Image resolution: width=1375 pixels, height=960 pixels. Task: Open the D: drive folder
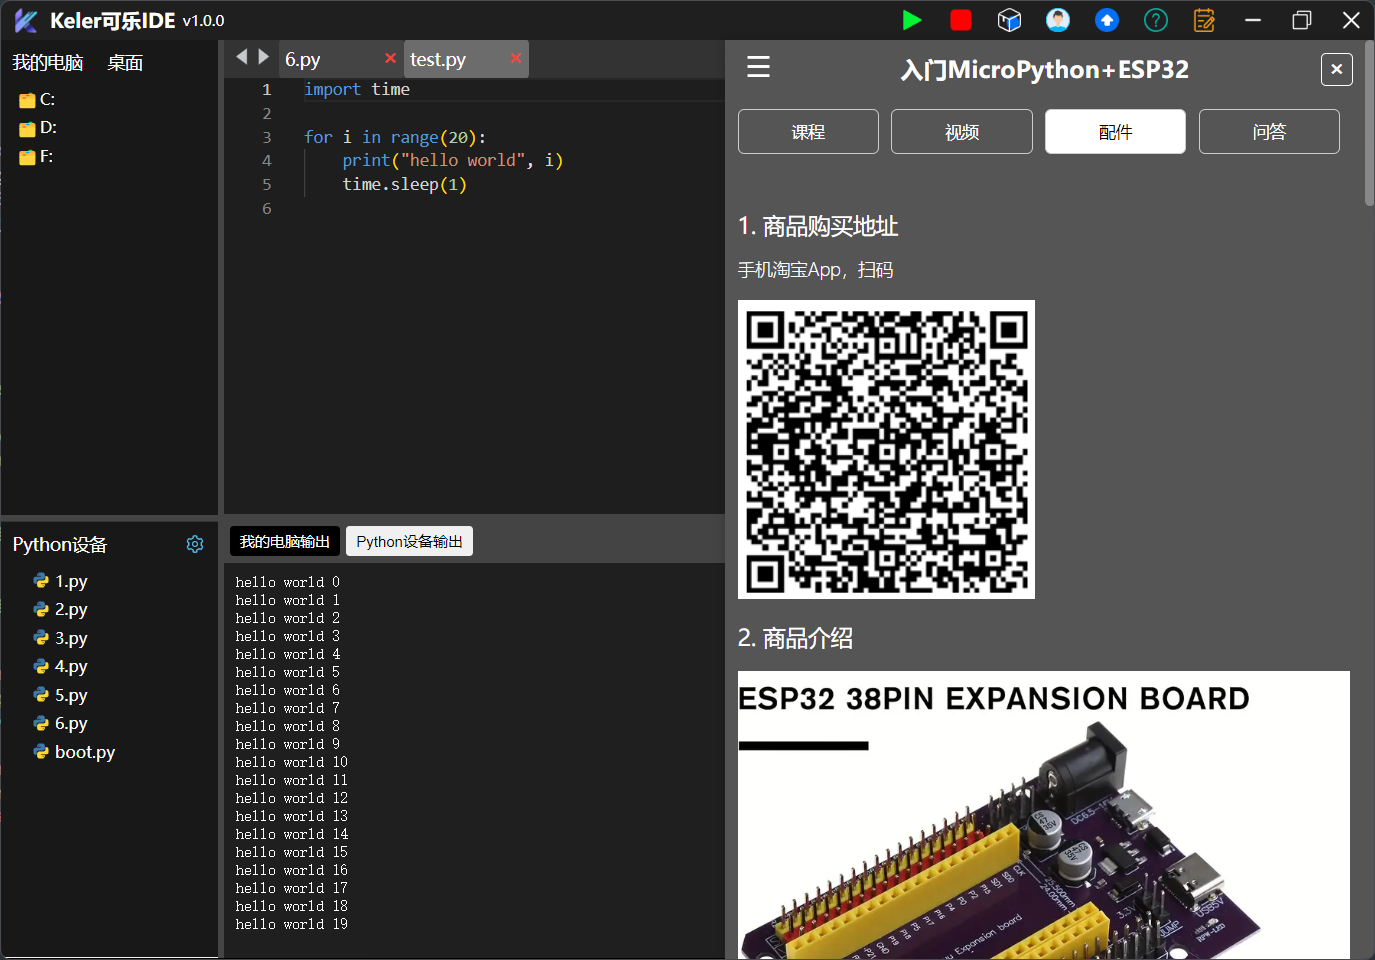(38, 128)
